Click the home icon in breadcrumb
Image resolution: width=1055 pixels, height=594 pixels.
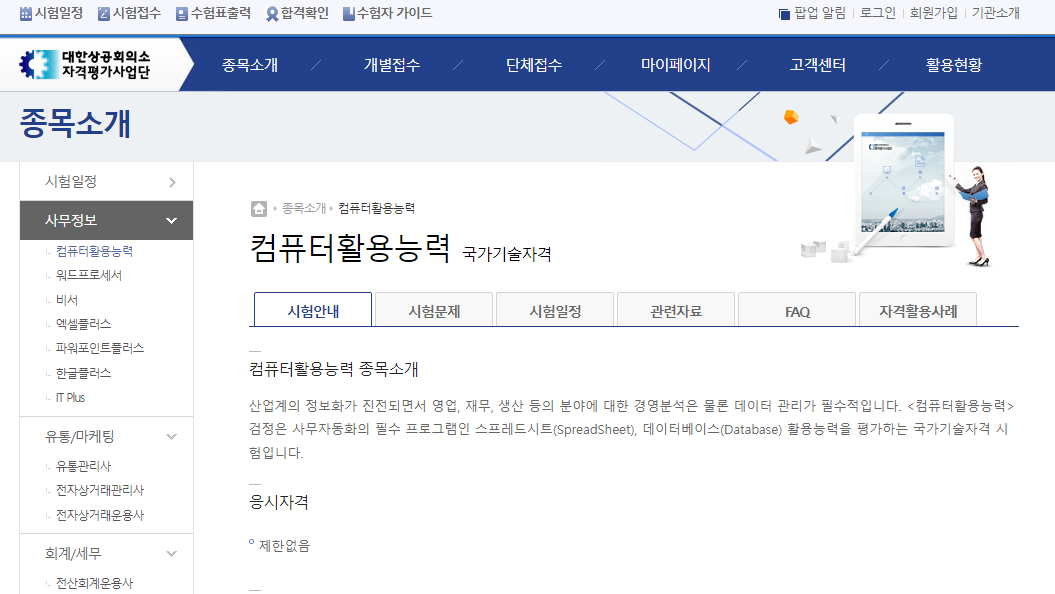point(259,209)
